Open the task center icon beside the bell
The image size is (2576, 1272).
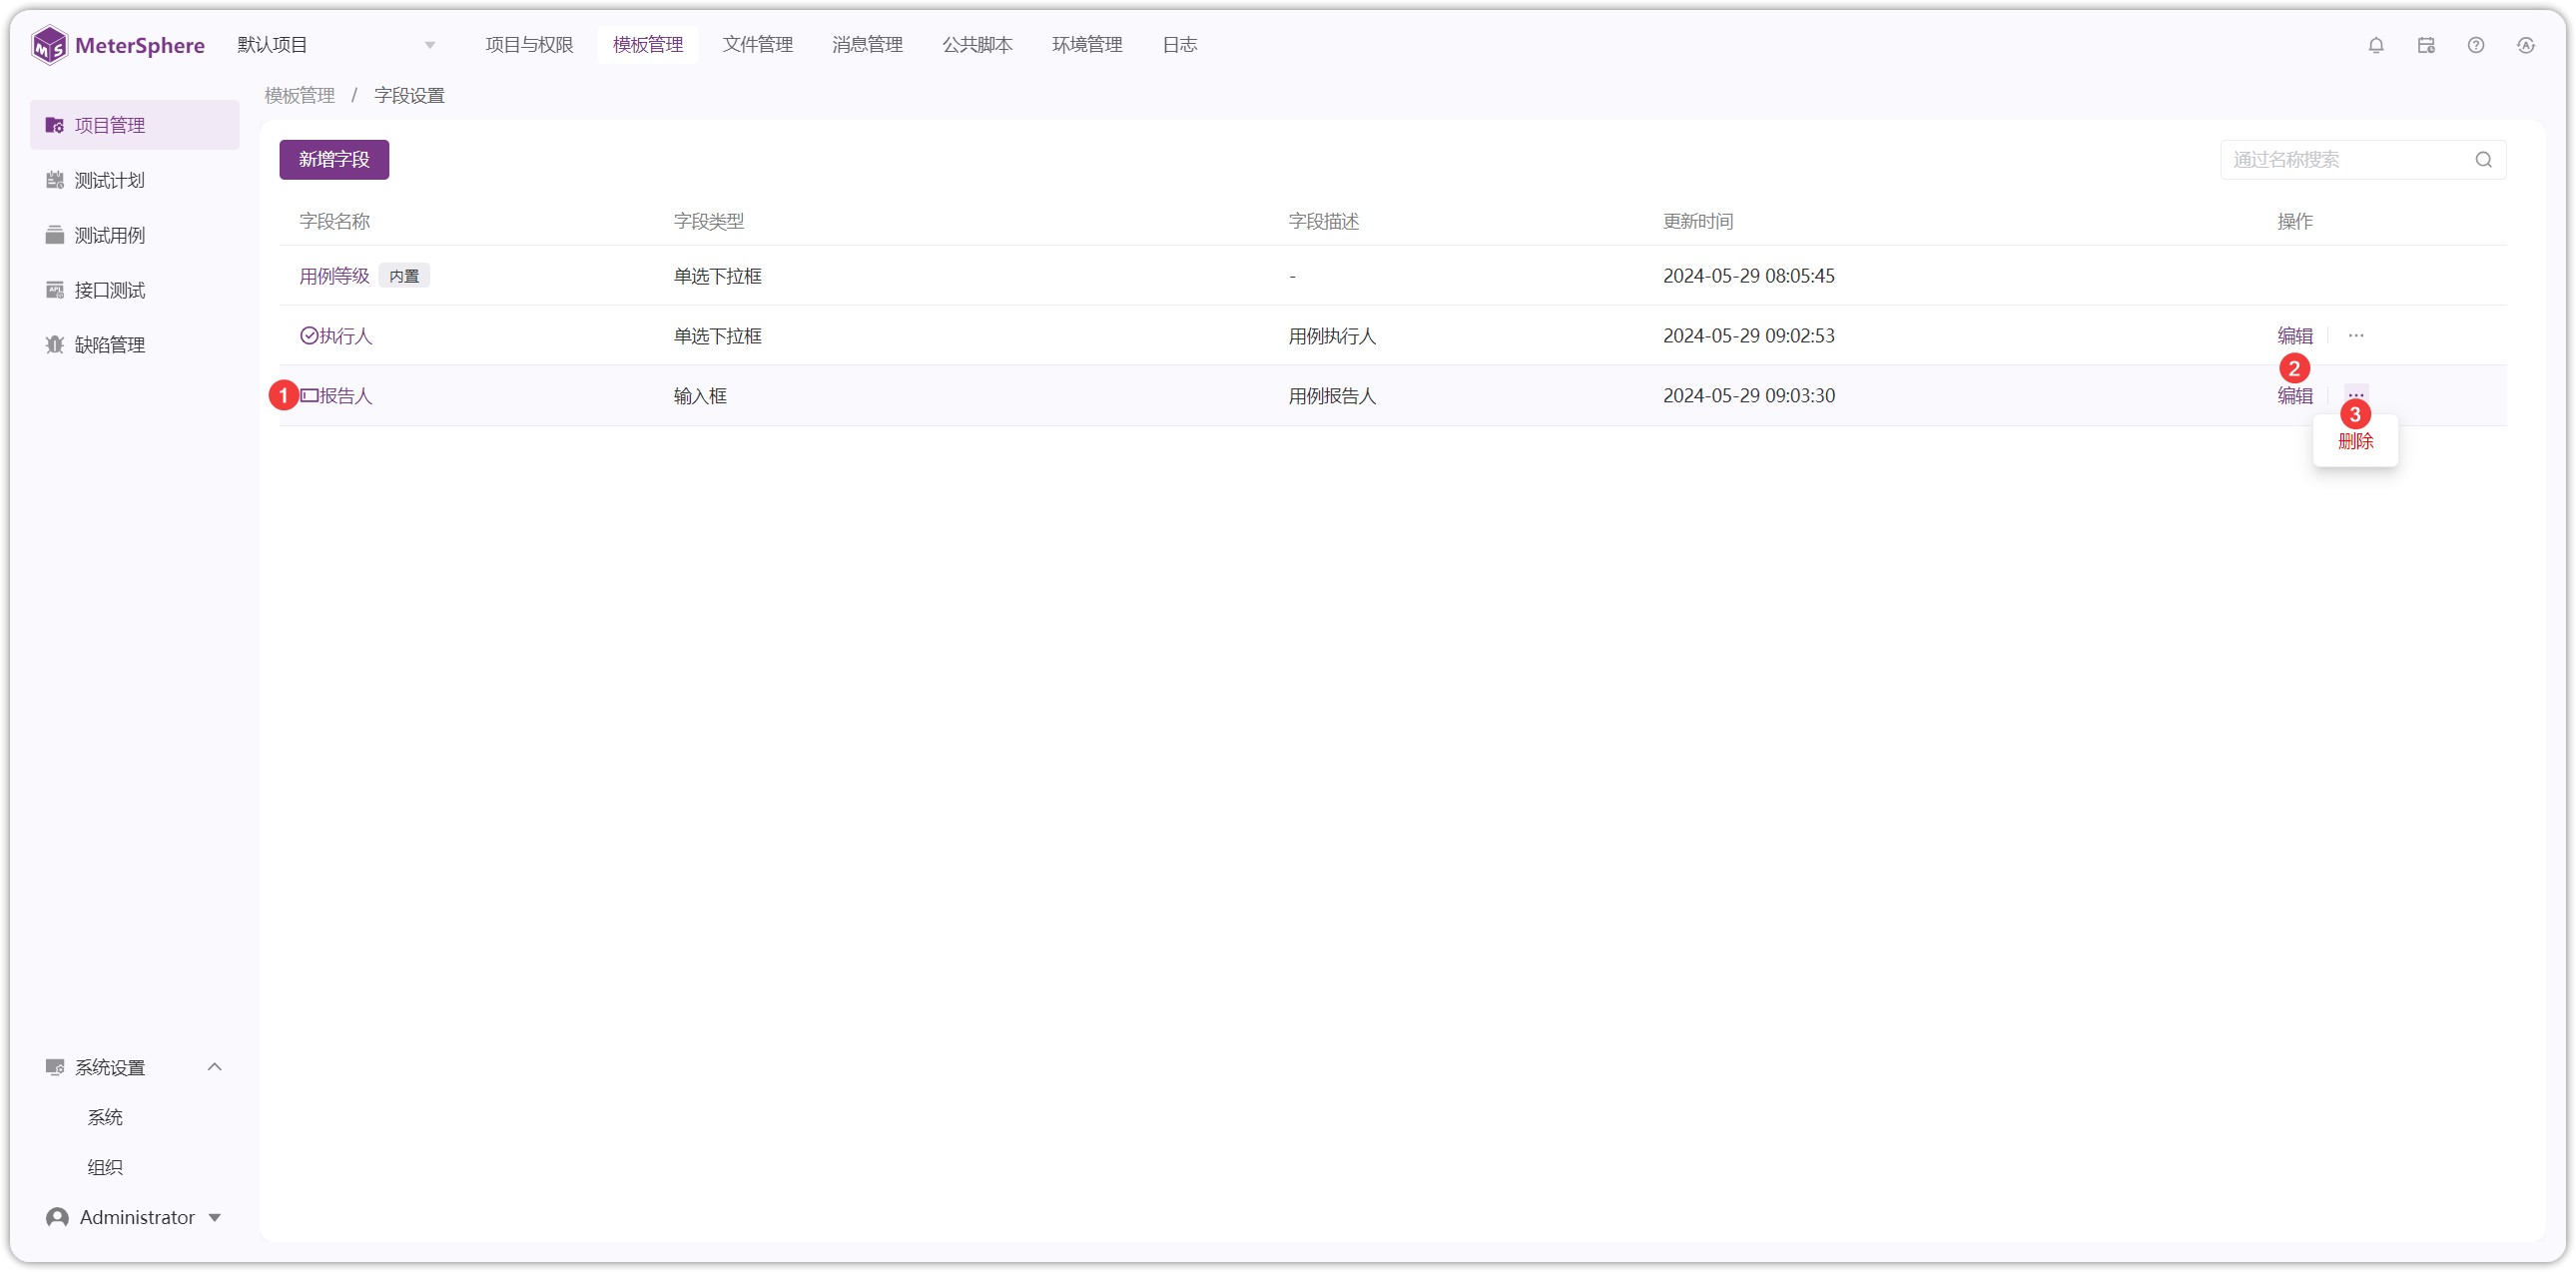tap(2426, 45)
